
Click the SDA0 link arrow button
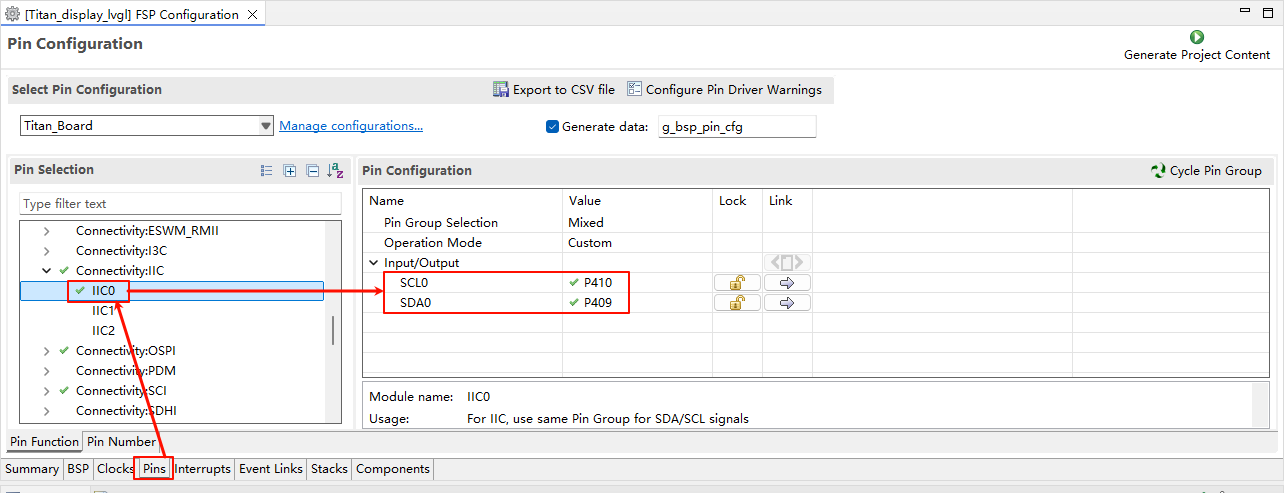point(787,303)
